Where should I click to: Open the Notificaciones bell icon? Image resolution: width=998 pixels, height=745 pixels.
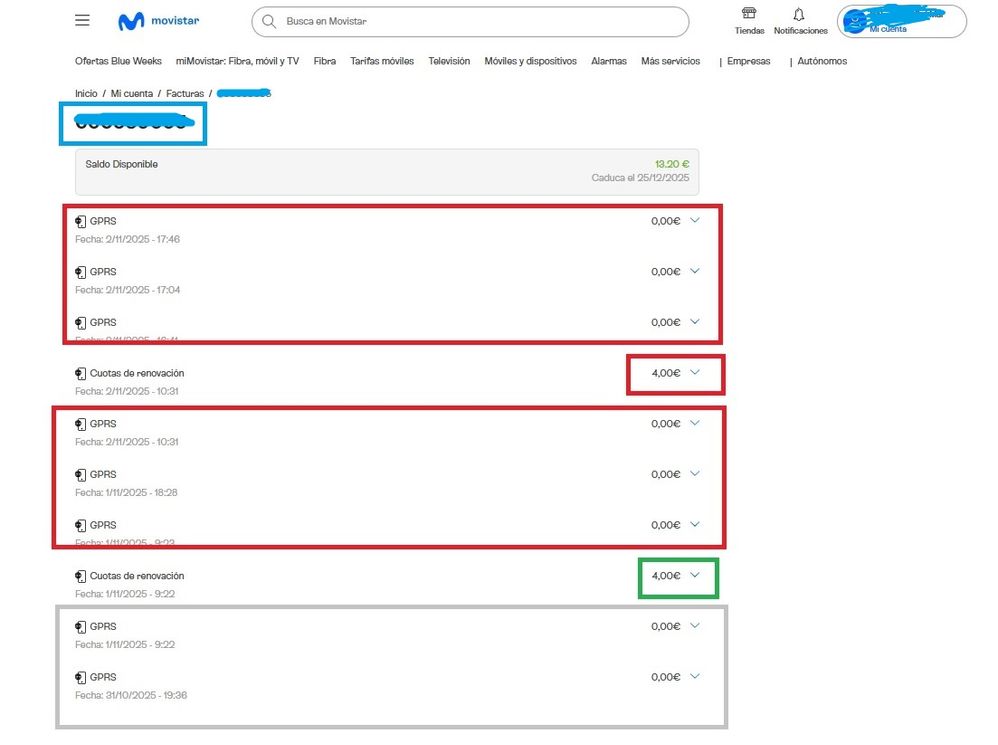coord(798,14)
